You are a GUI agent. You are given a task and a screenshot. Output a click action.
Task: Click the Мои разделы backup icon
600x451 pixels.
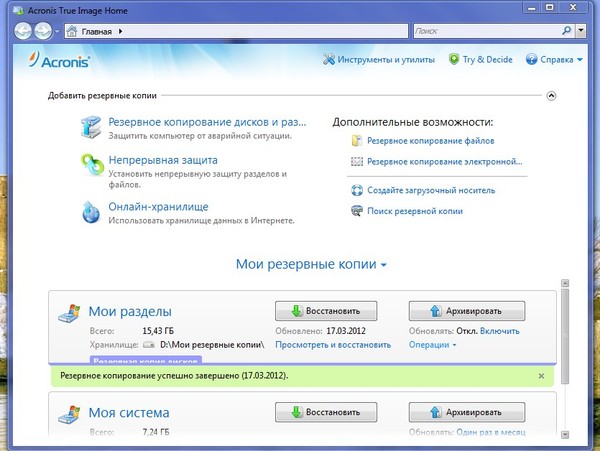coord(69,313)
